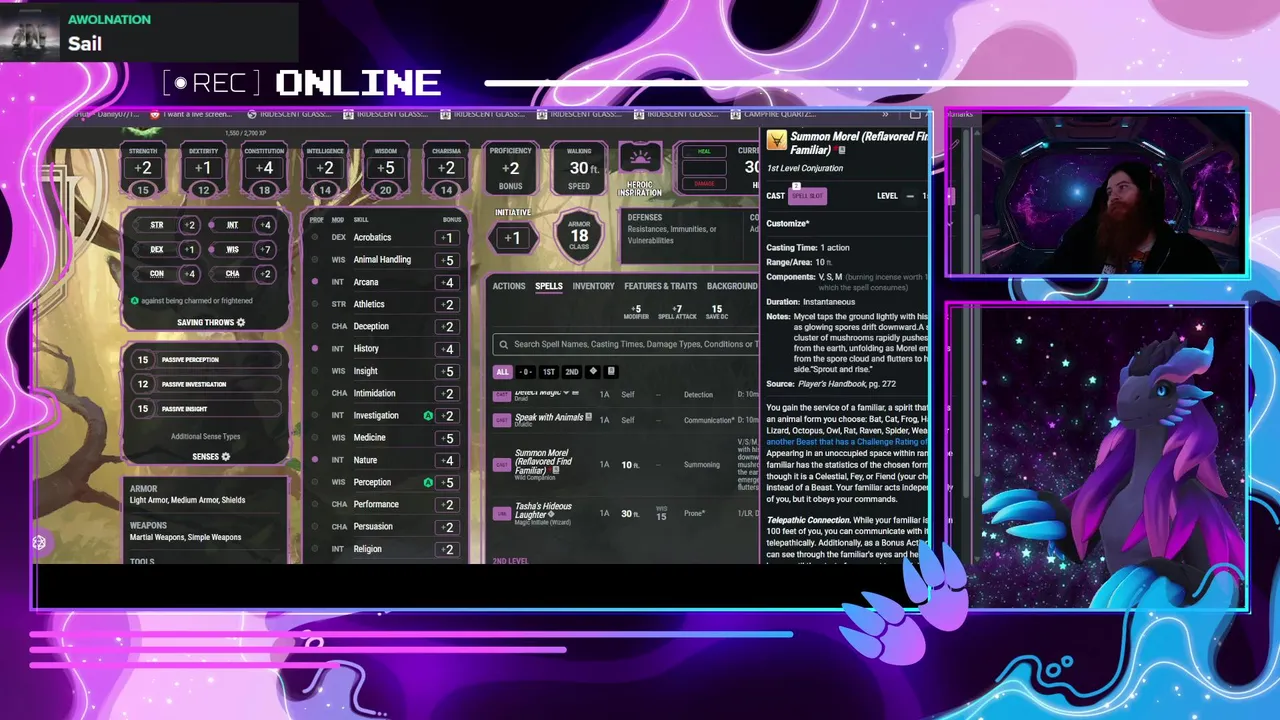Switch to the Actions tab
This screenshot has height=720, width=1280.
point(508,286)
